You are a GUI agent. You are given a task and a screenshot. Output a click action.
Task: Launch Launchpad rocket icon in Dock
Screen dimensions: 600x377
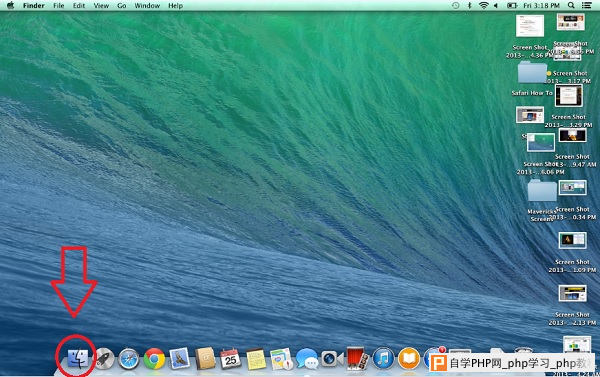click(x=104, y=359)
